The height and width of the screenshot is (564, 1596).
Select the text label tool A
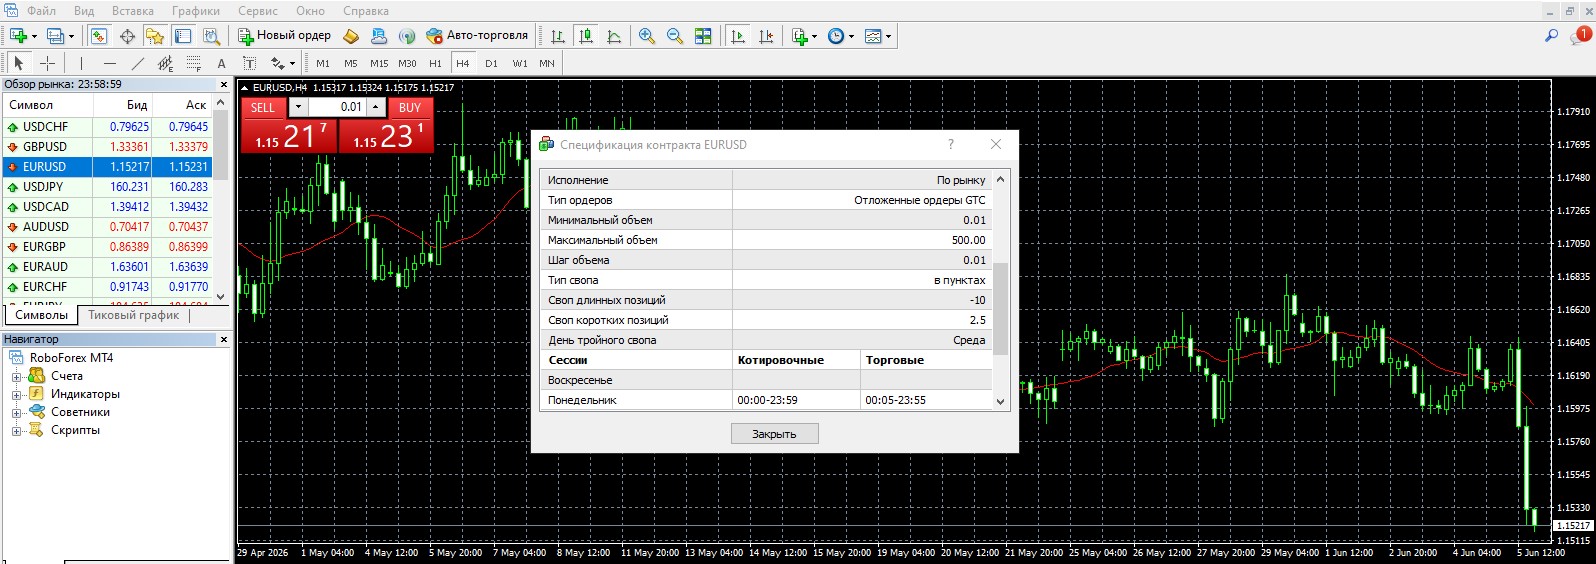point(222,63)
